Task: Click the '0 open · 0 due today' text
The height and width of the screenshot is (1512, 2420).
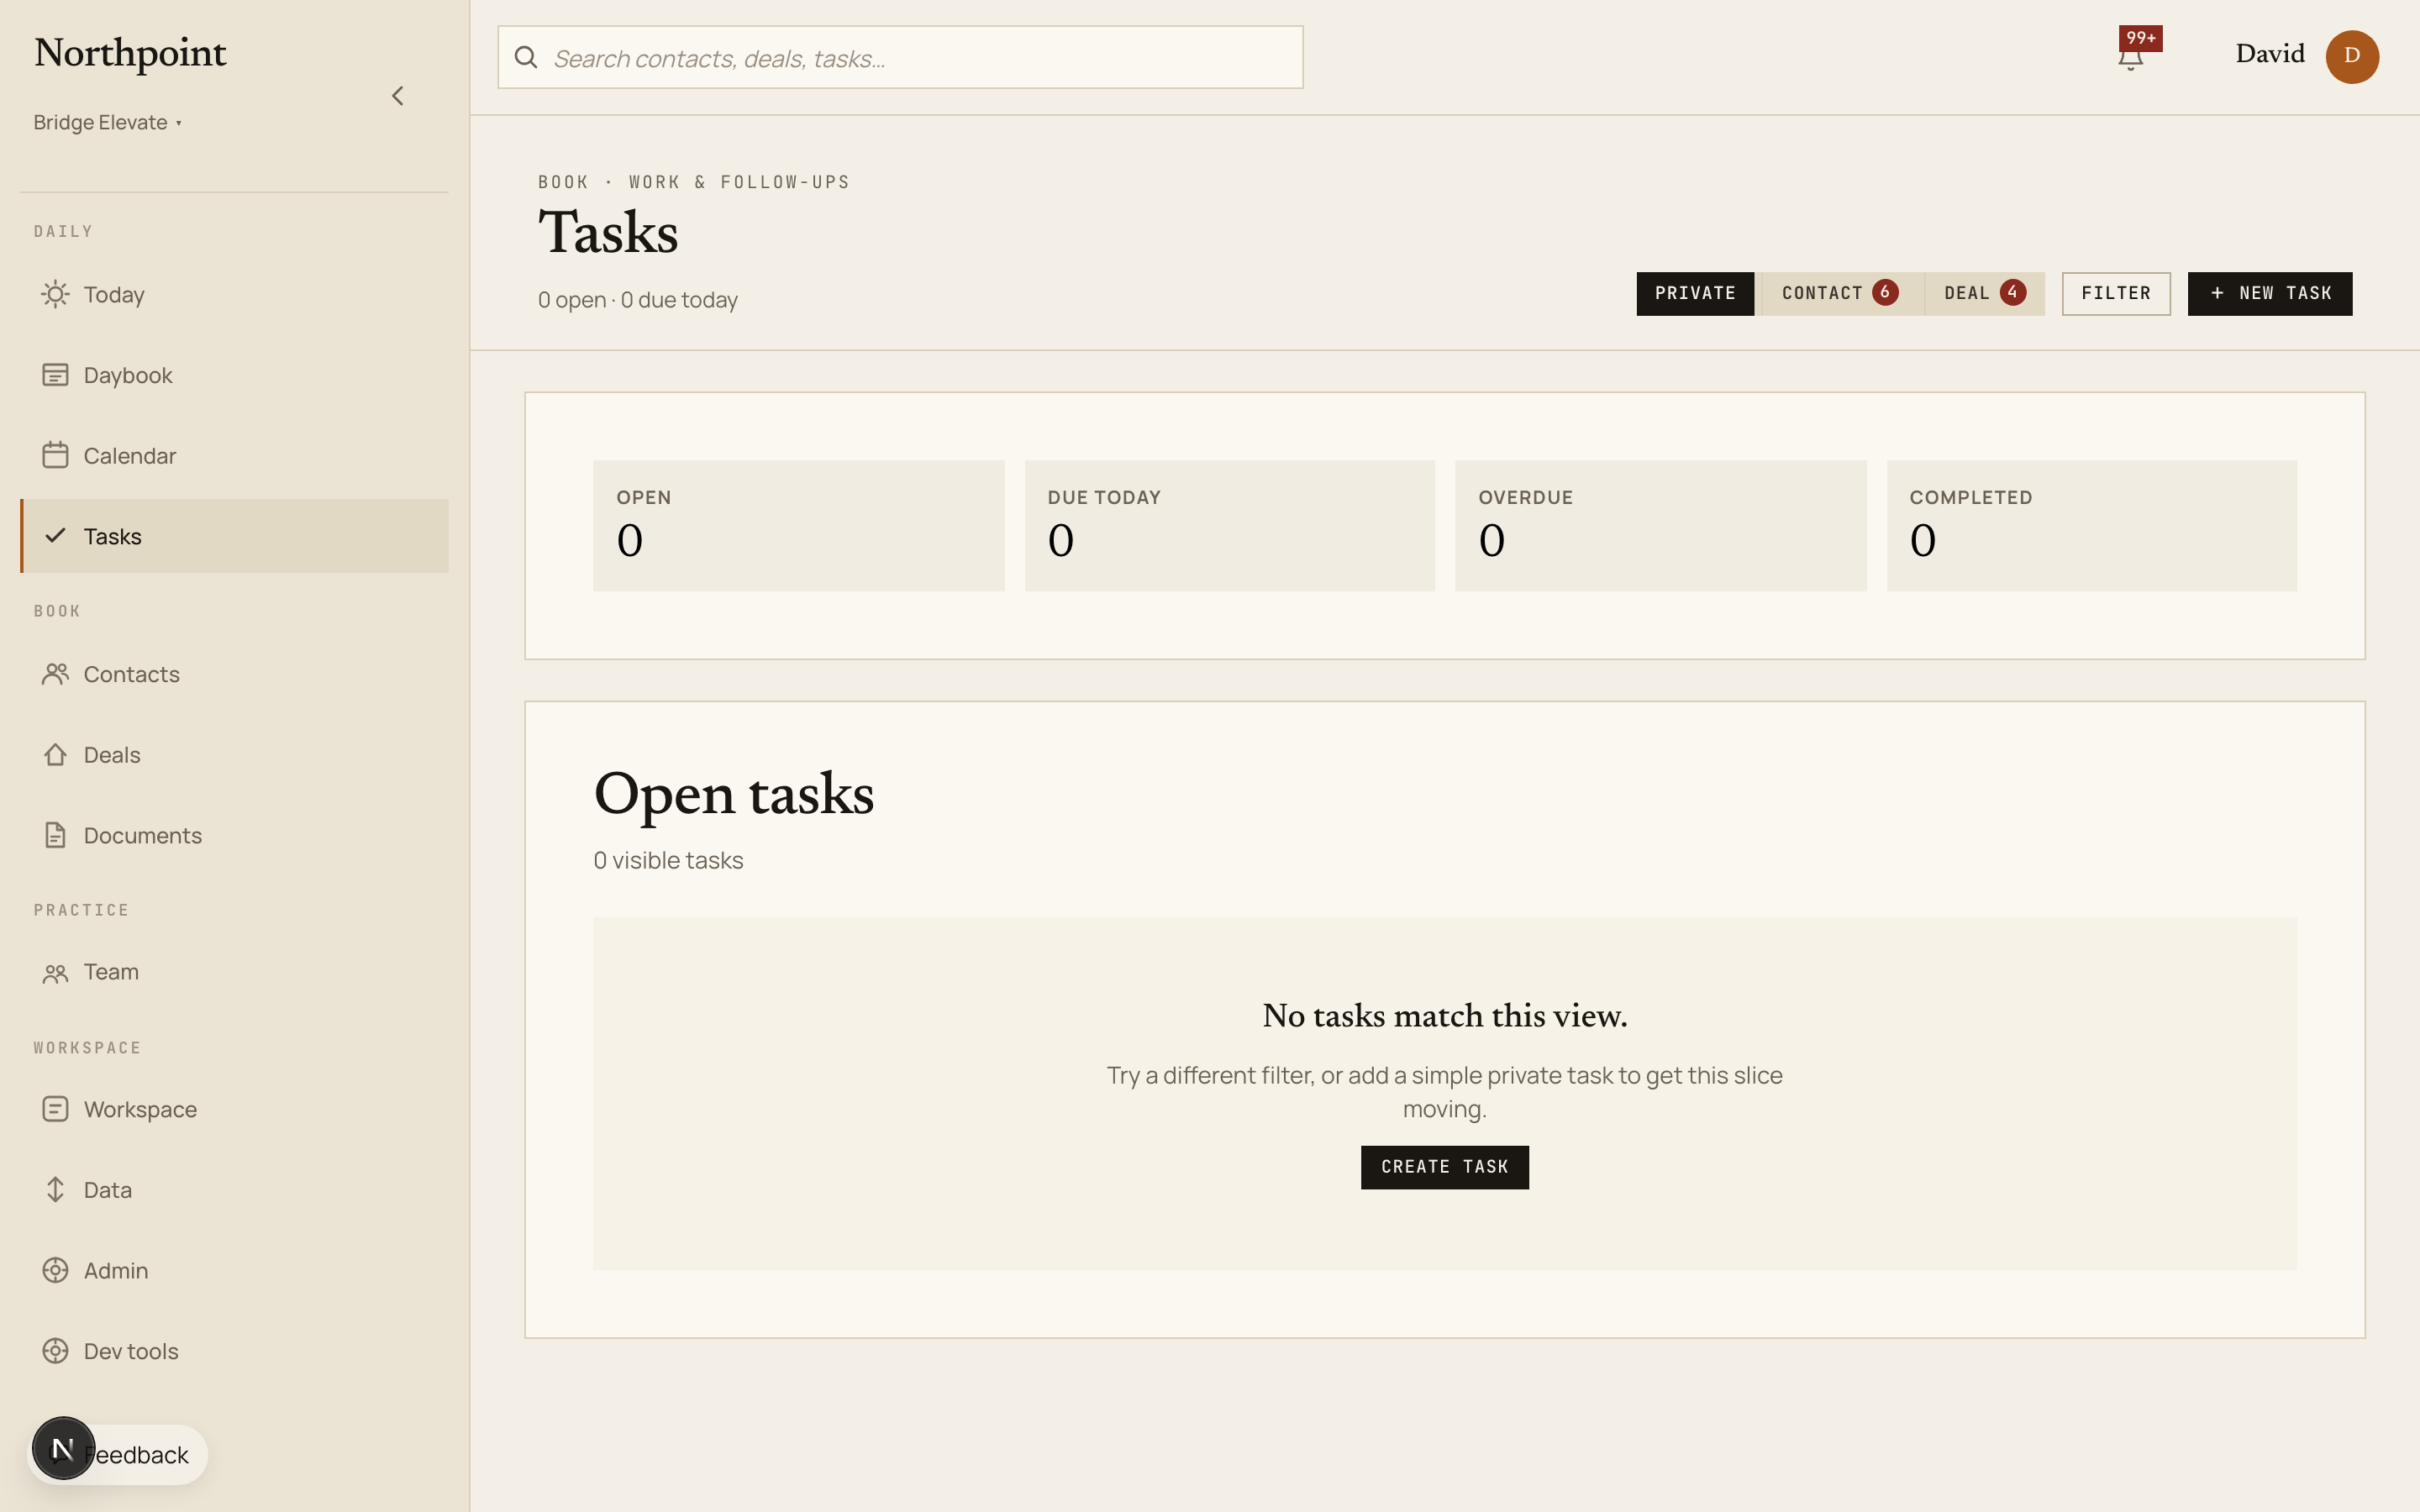Action: [637, 300]
